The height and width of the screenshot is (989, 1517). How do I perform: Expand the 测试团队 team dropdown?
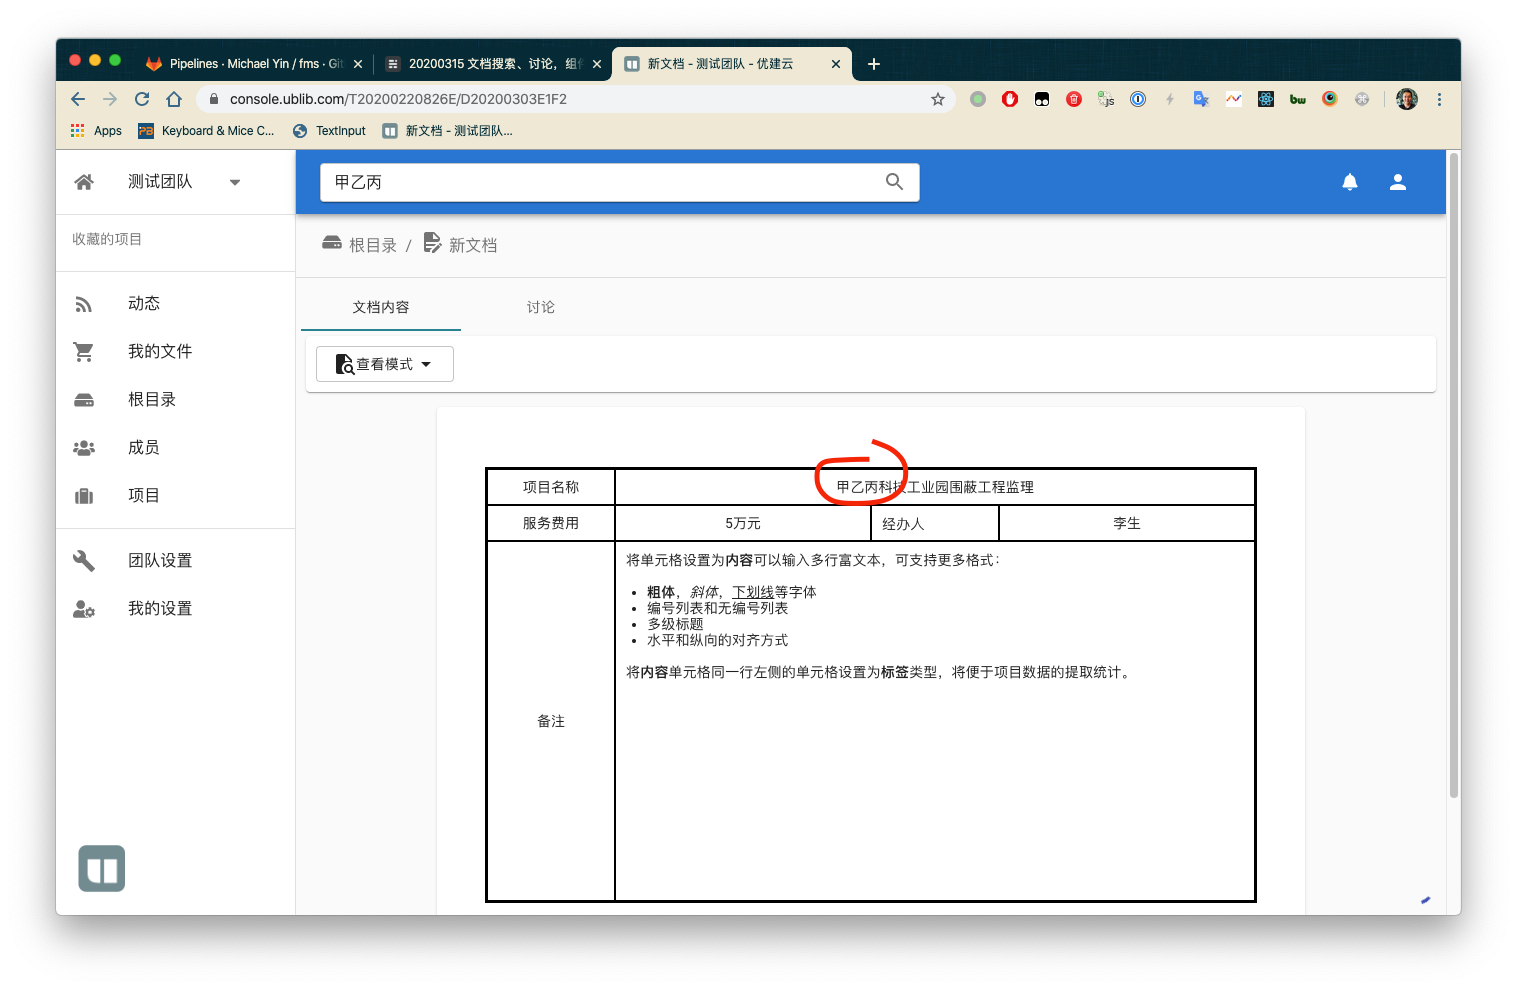[235, 182]
